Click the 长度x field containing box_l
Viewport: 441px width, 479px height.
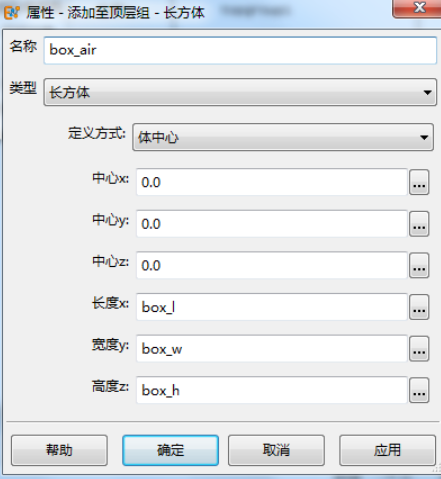pyautogui.click(x=272, y=307)
